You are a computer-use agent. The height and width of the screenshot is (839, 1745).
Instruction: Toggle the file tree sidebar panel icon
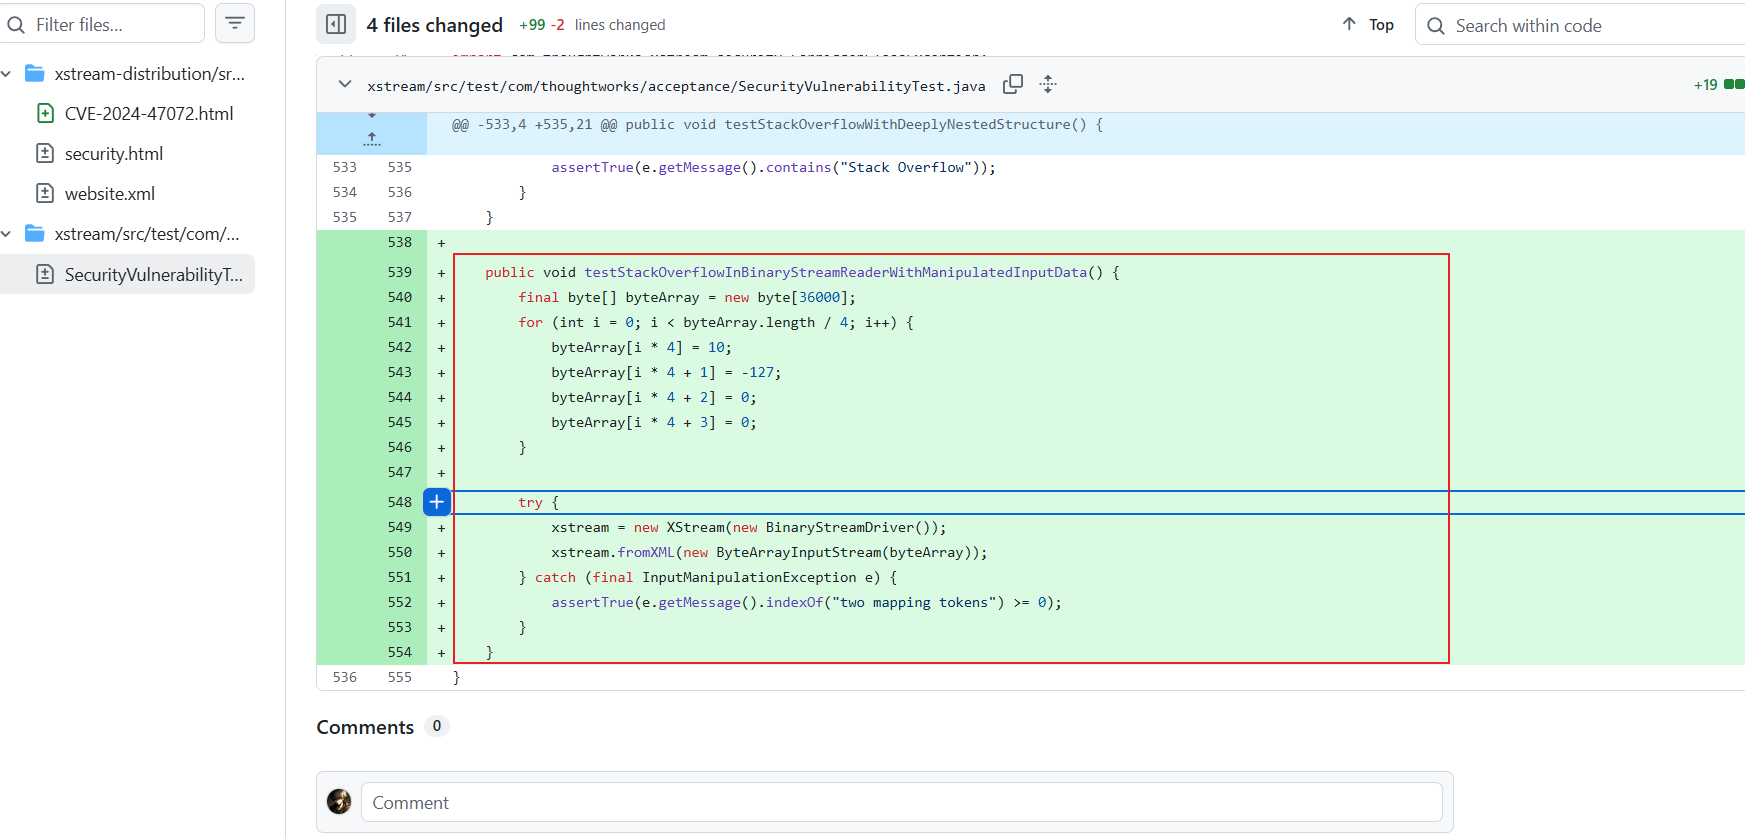(x=336, y=24)
